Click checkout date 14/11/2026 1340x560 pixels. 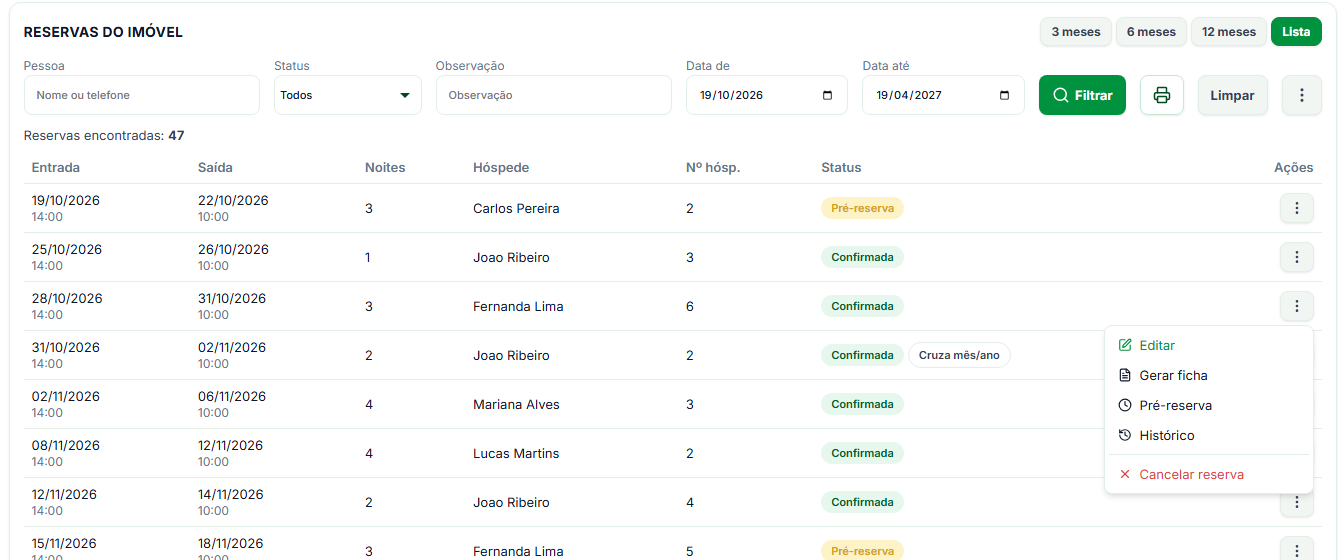(231, 494)
